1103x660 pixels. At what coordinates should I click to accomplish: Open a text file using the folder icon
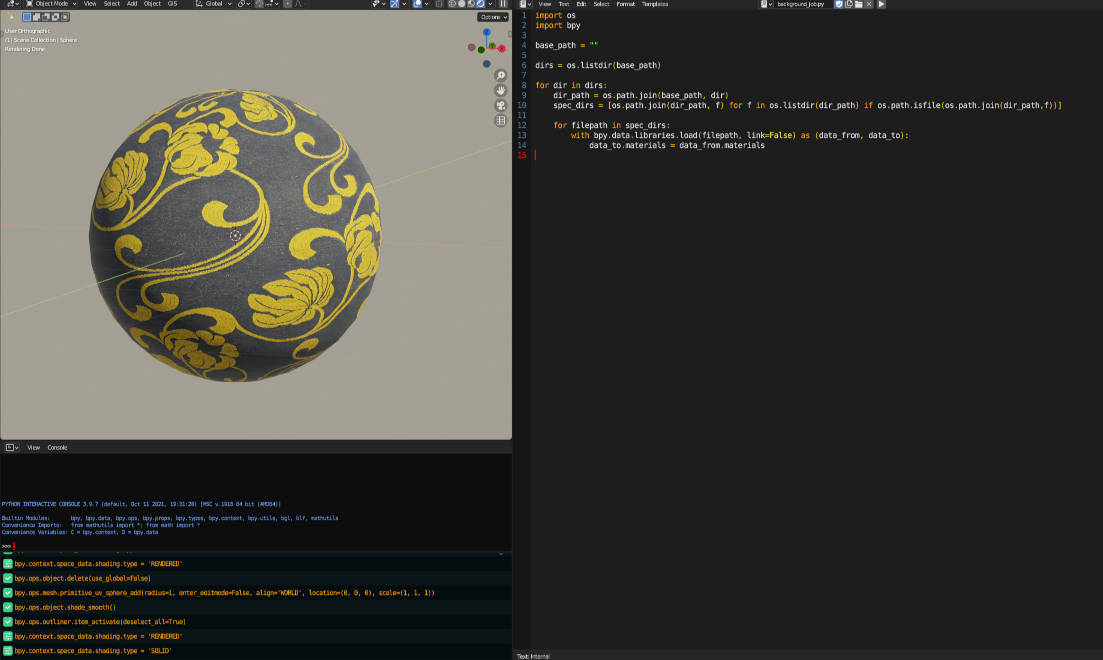[x=858, y=4]
